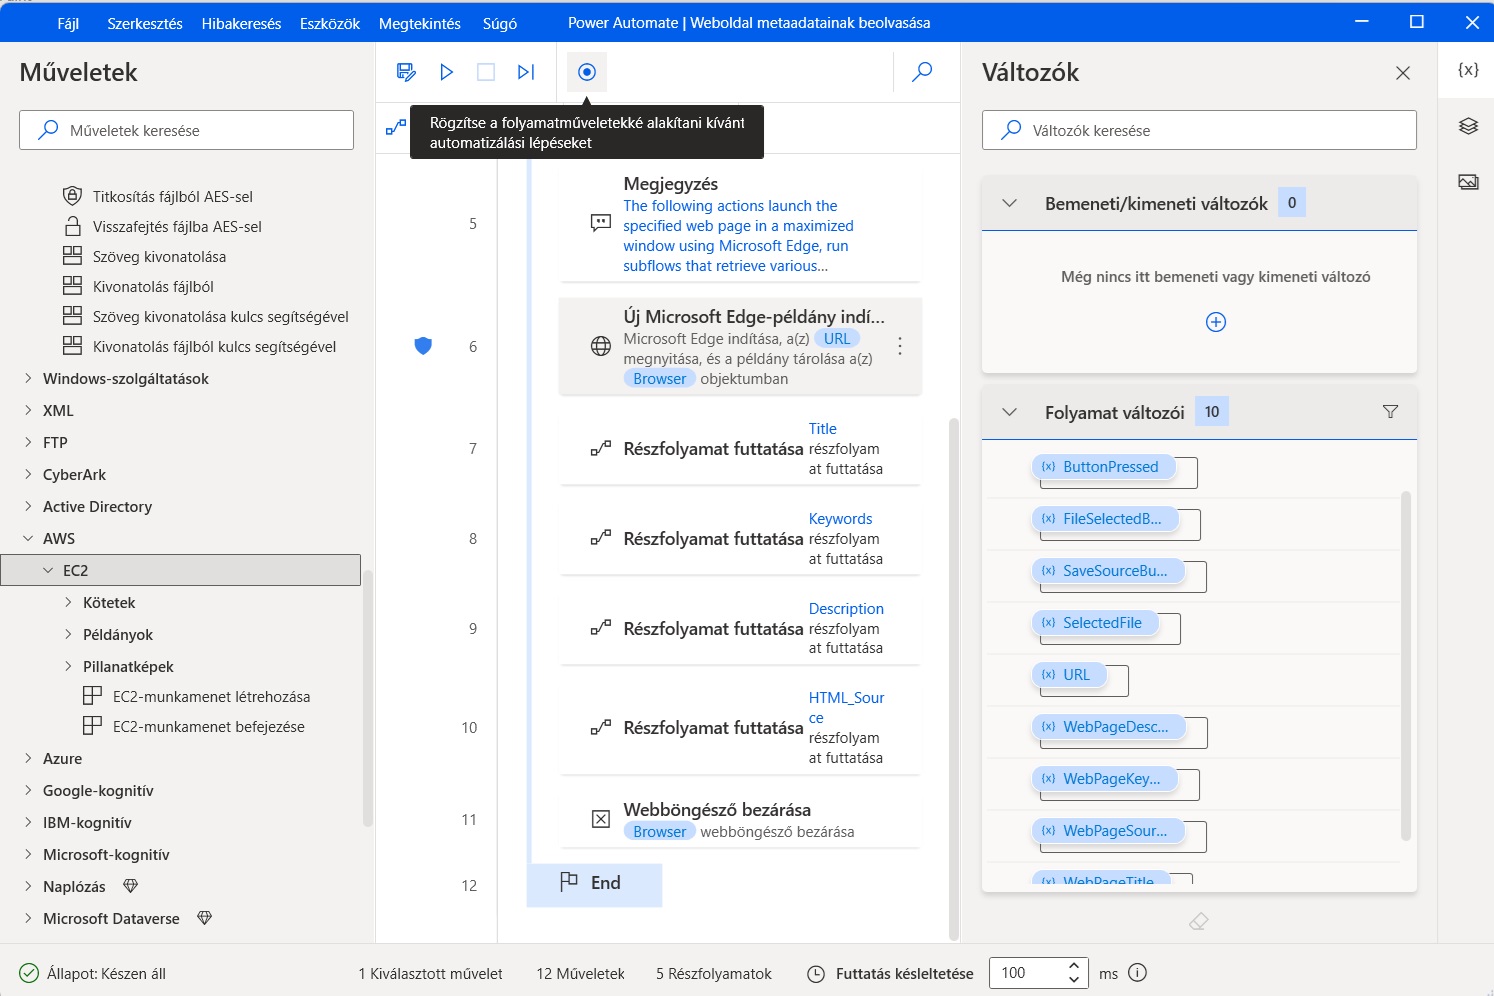Filter flow variables with funnel icon
This screenshot has height=996, width=1494.
click(x=1390, y=412)
